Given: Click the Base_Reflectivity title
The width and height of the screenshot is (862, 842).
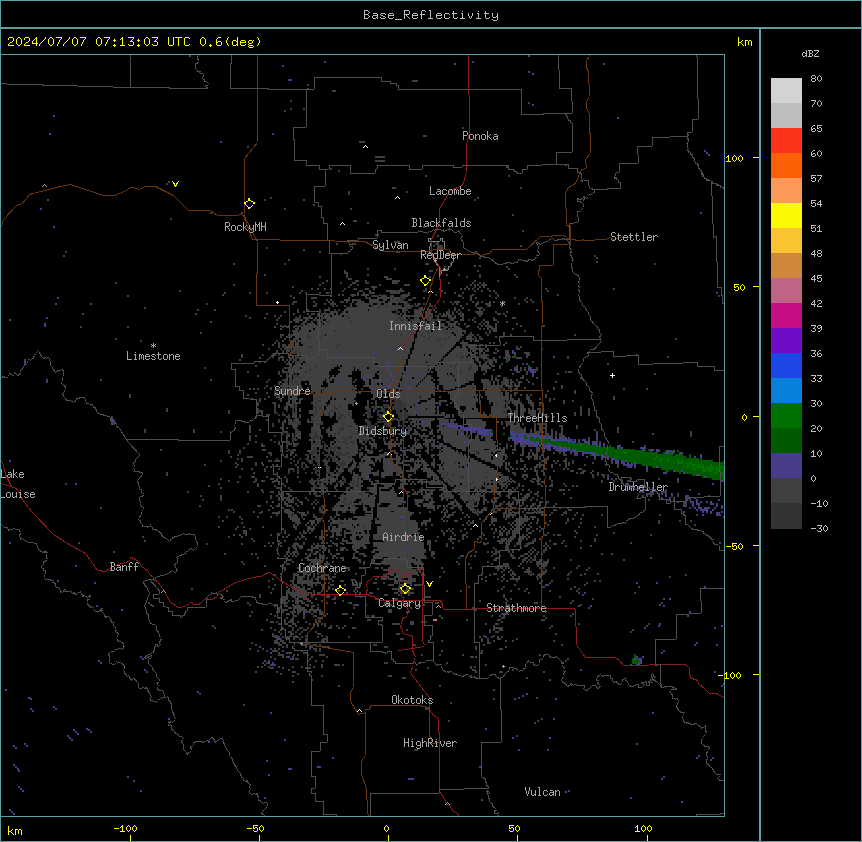Looking at the screenshot, I should [x=431, y=15].
